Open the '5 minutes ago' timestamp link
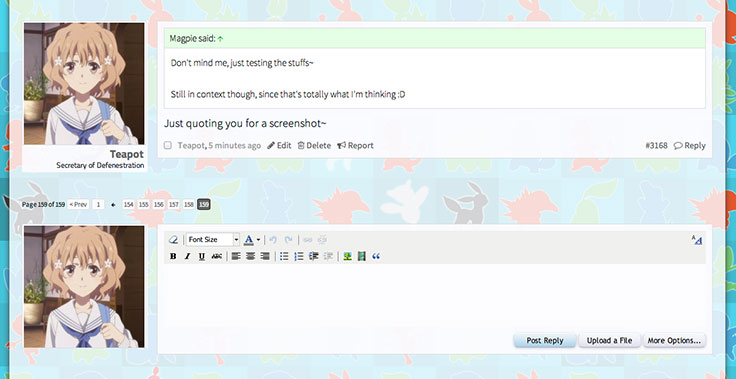The height and width of the screenshot is (379, 736). coord(234,146)
